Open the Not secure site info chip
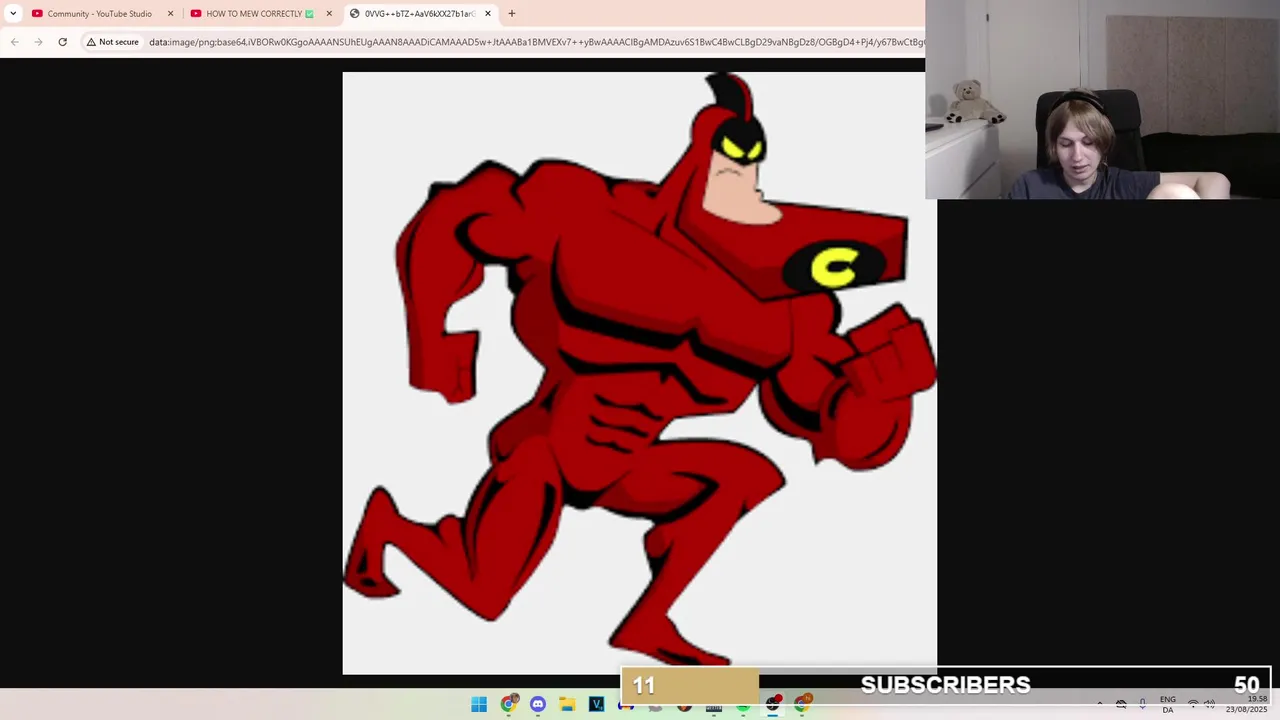 pos(112,42)
